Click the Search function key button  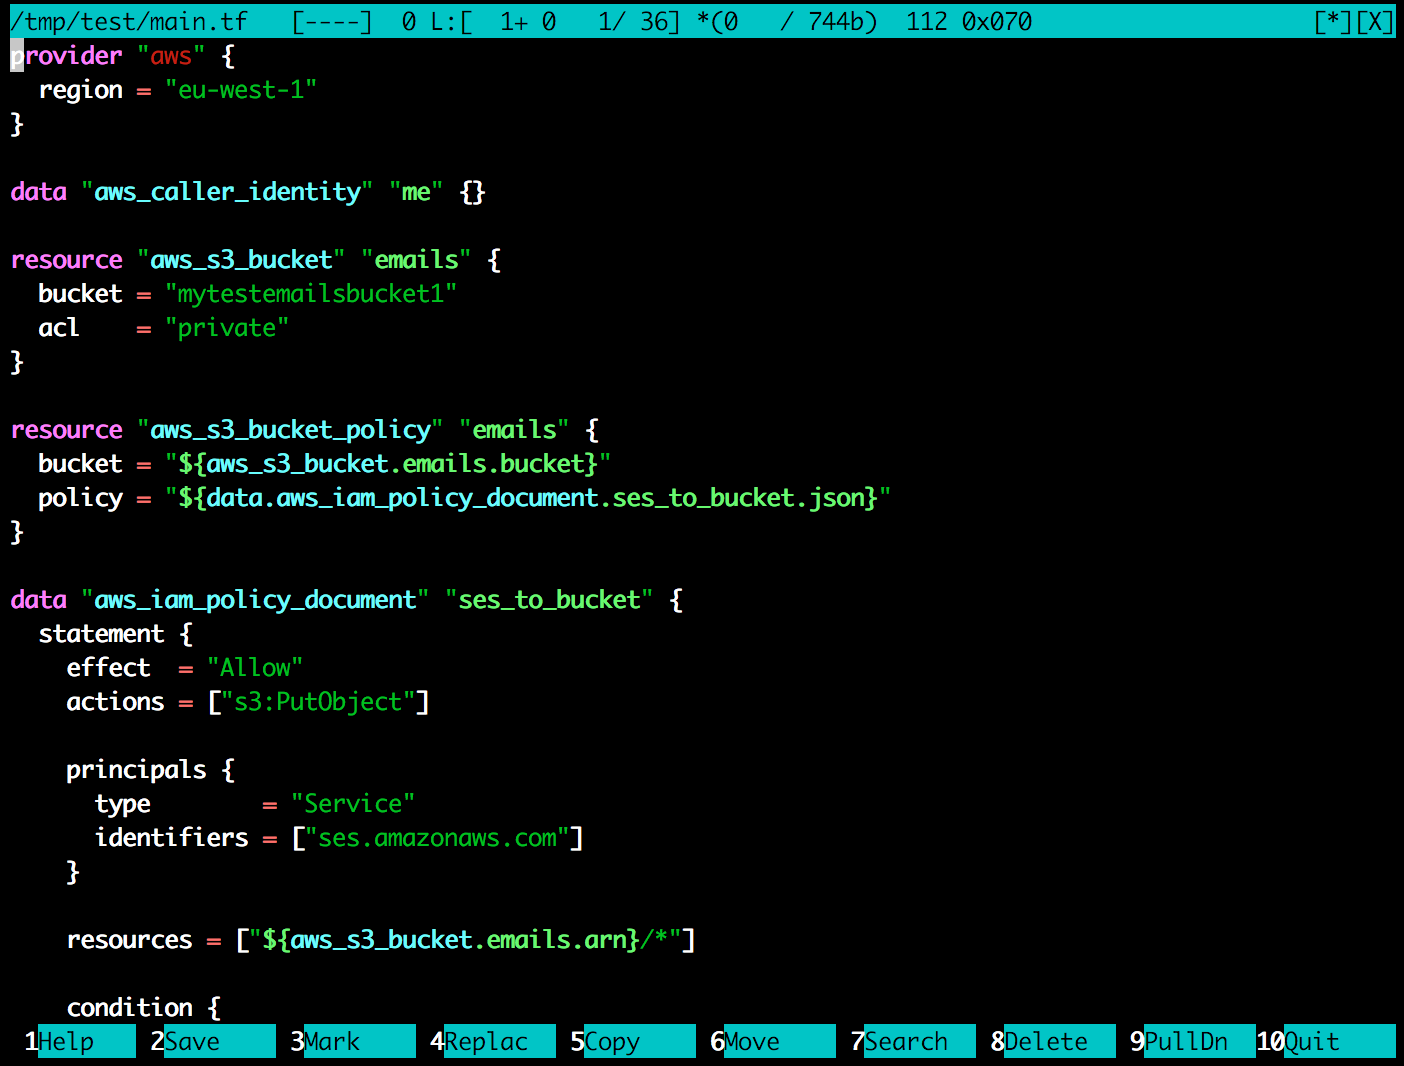point(913,1041)
